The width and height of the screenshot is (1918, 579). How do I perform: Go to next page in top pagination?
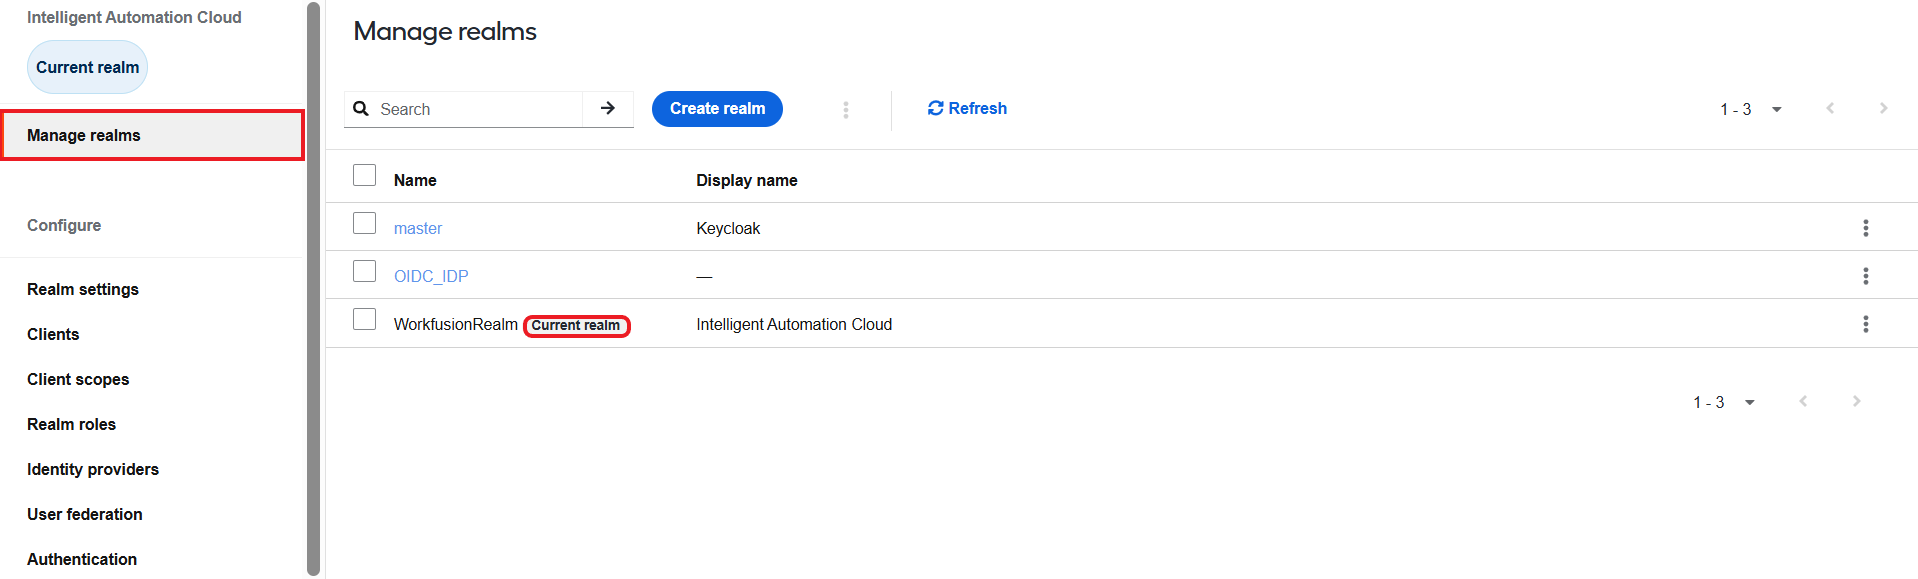click(1883, 108)
